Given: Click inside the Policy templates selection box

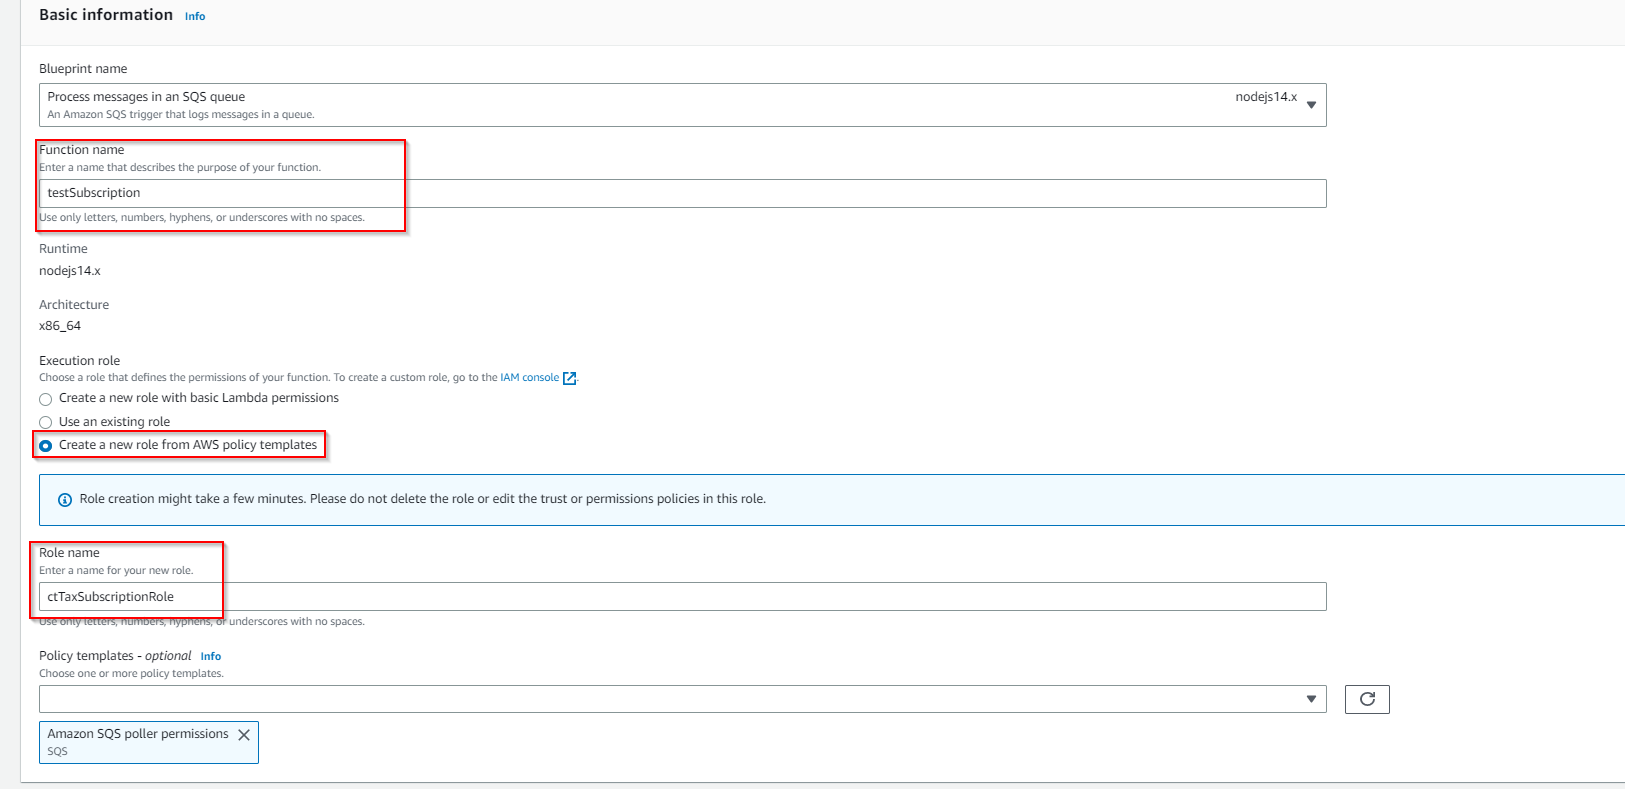Looking at the screenshot, I should click(x=670, y=699).
